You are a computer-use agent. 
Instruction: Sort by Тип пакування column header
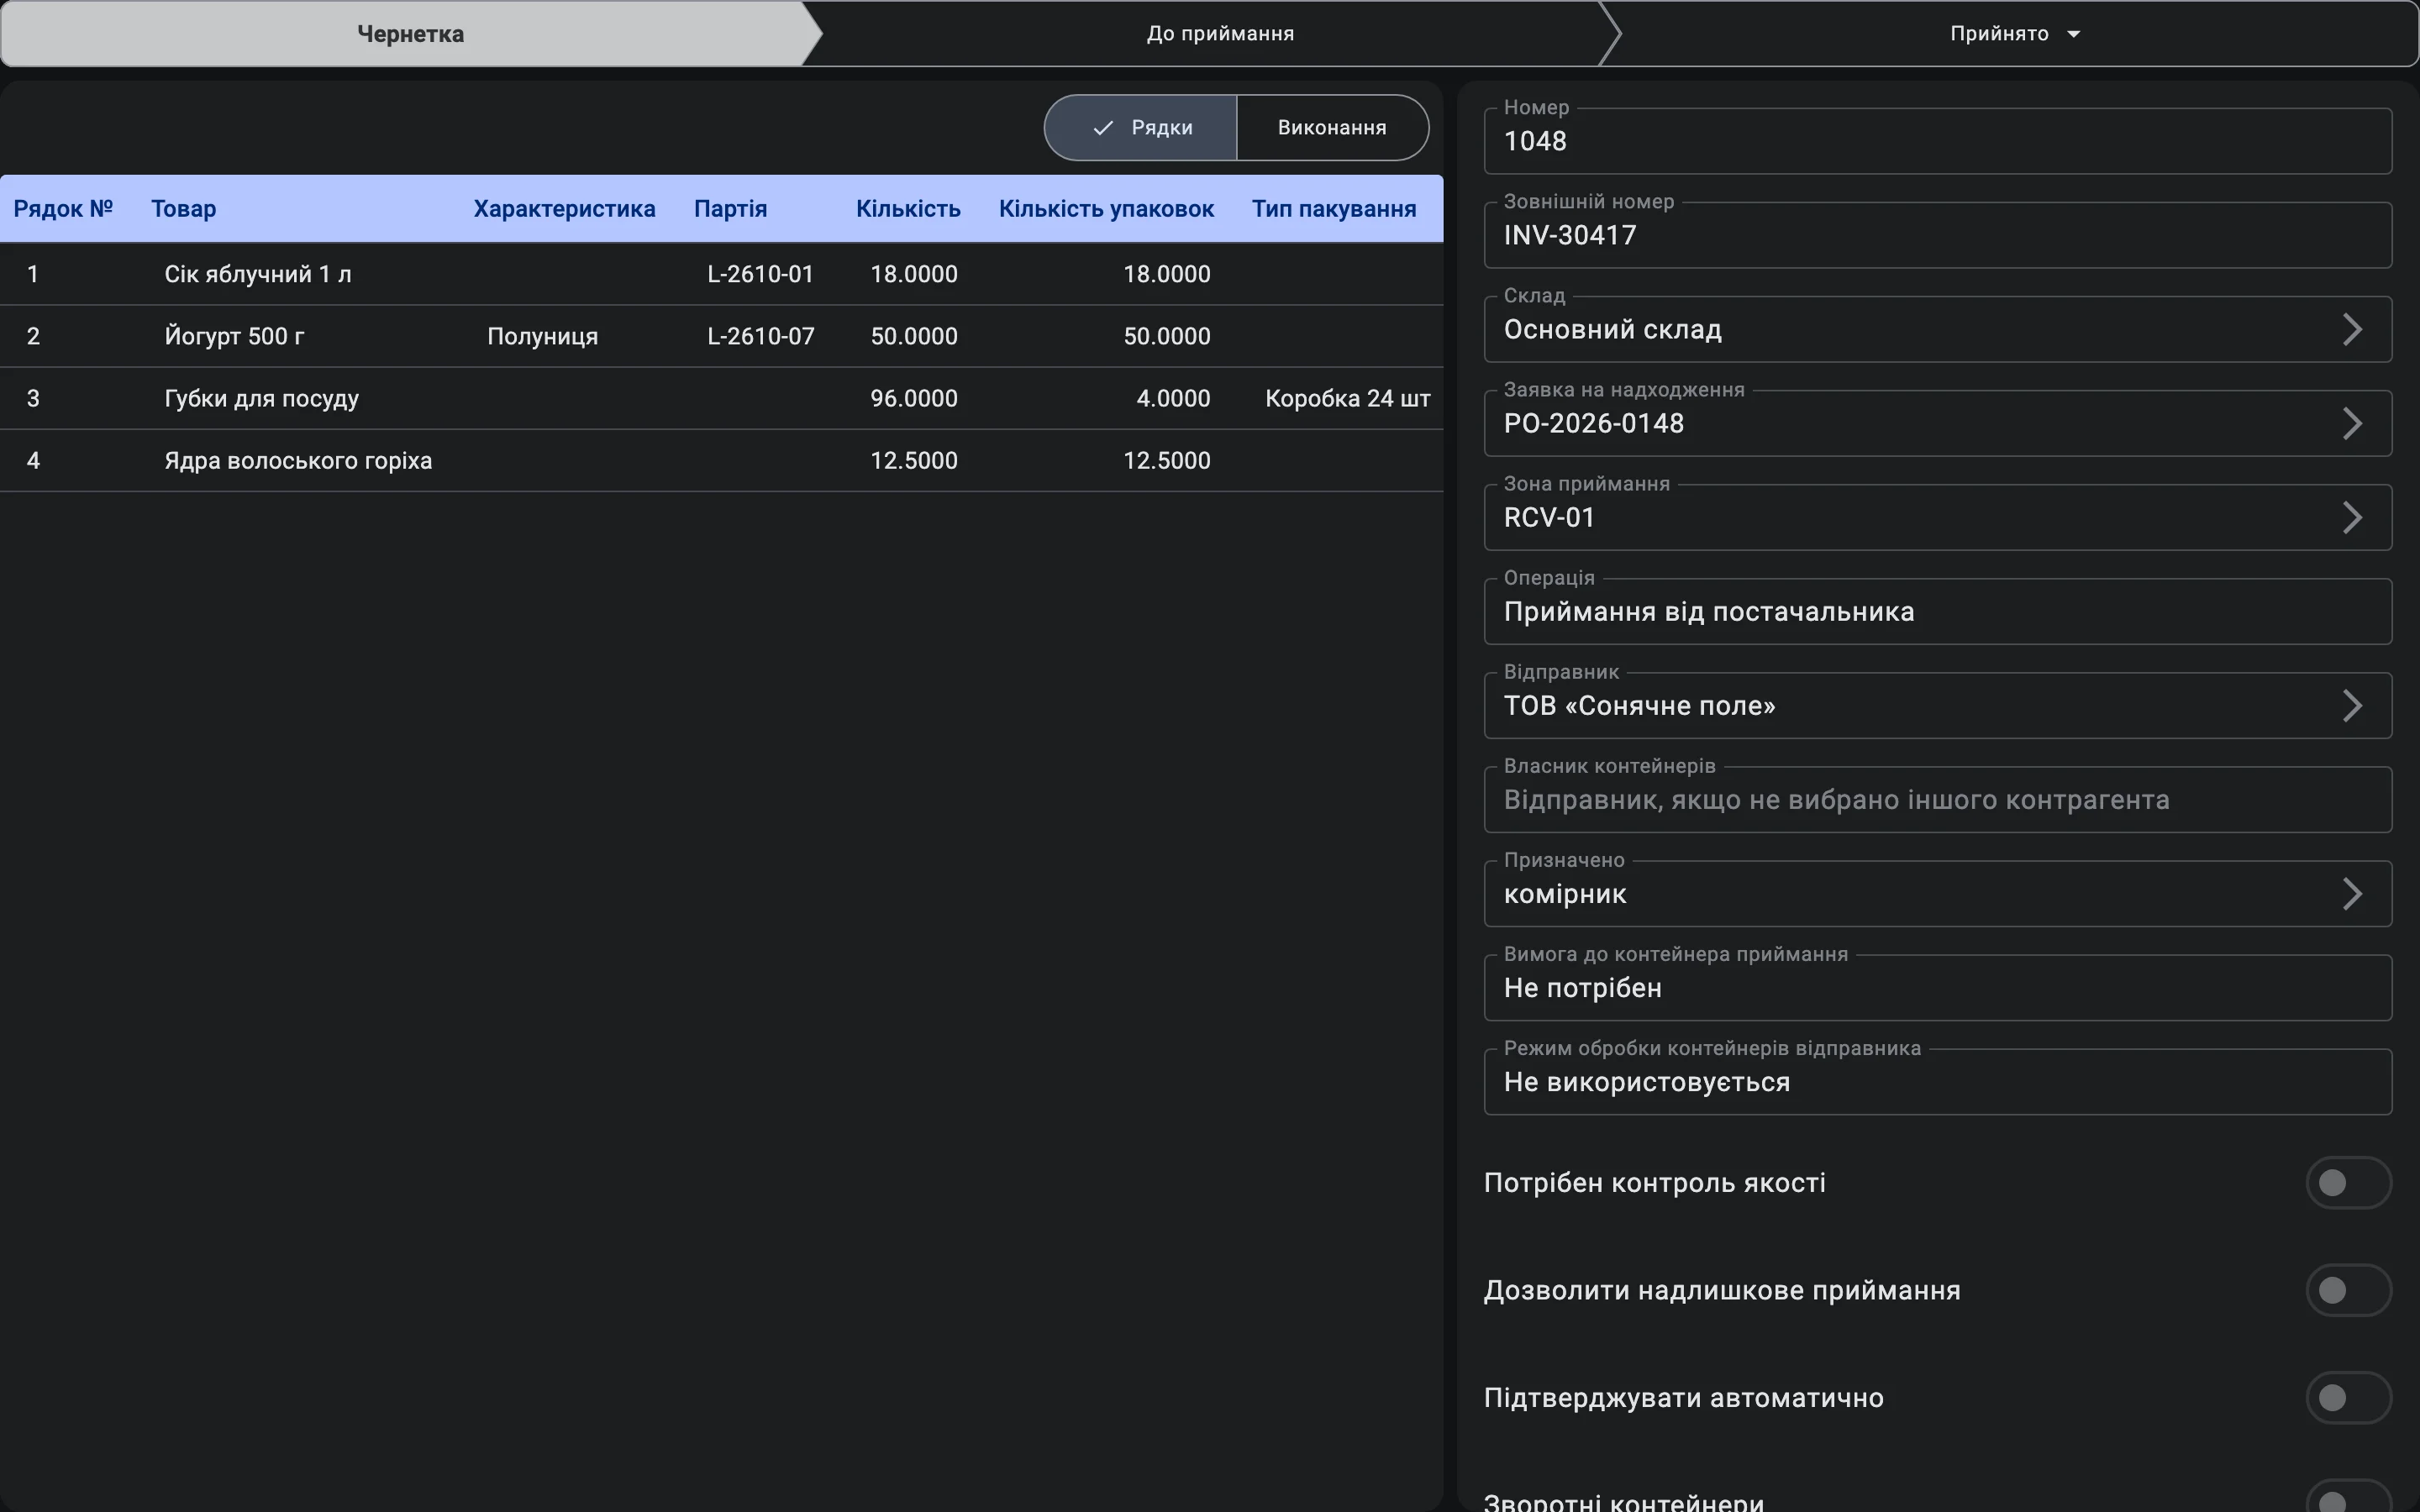pyautogui.click(x=1334, y=208)
